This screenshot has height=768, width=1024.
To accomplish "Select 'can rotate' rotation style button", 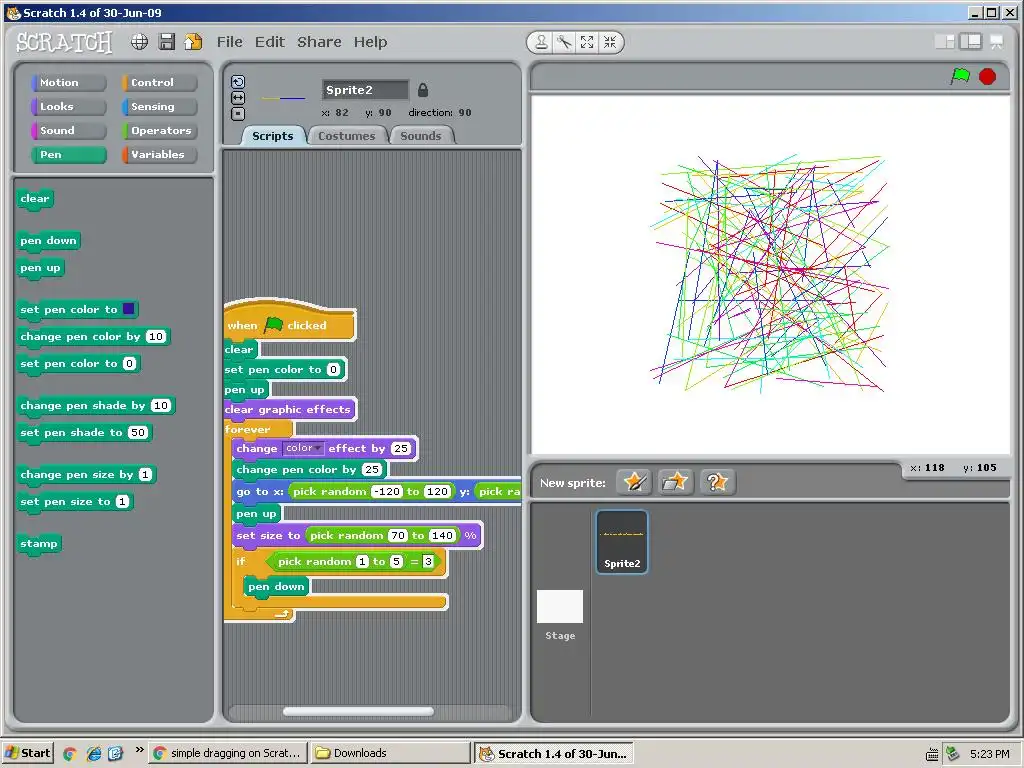I will 238,82.
